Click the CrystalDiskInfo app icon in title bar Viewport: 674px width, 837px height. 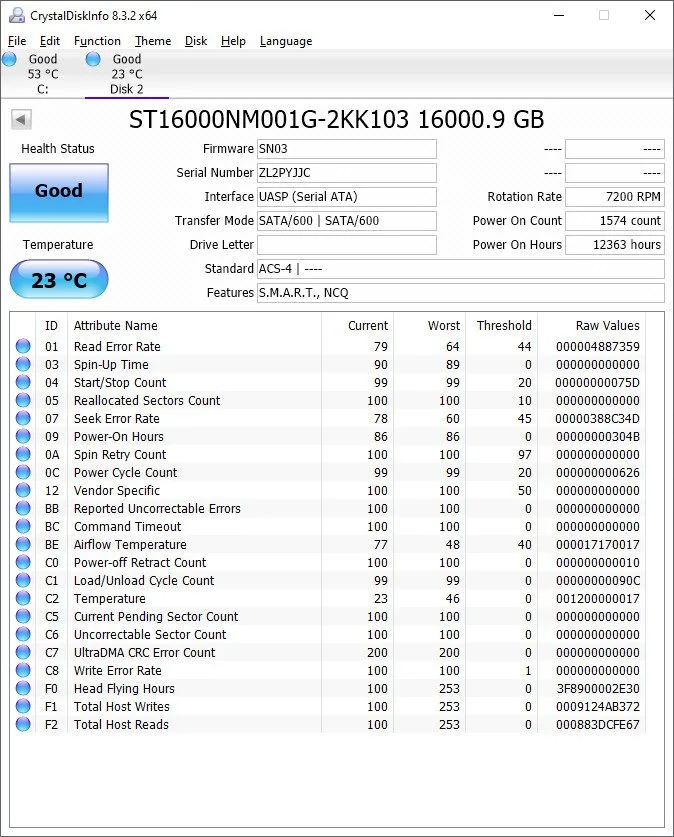coord(17,15)
